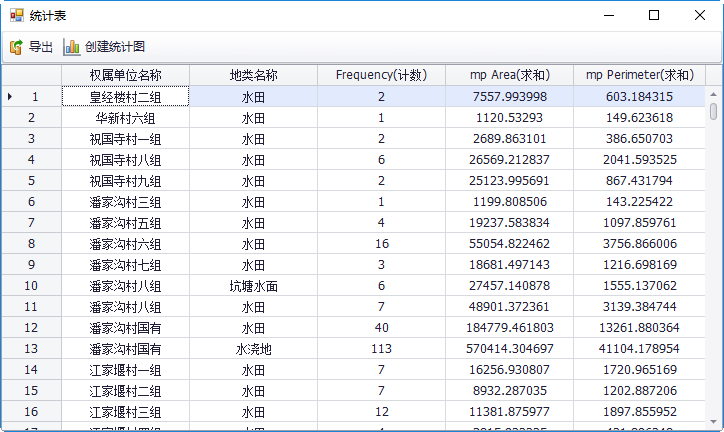The width and height of the screenshot is (724, 432).
Task: Sort by 权属单位名称 column header
Action: [x=125, y=75]
